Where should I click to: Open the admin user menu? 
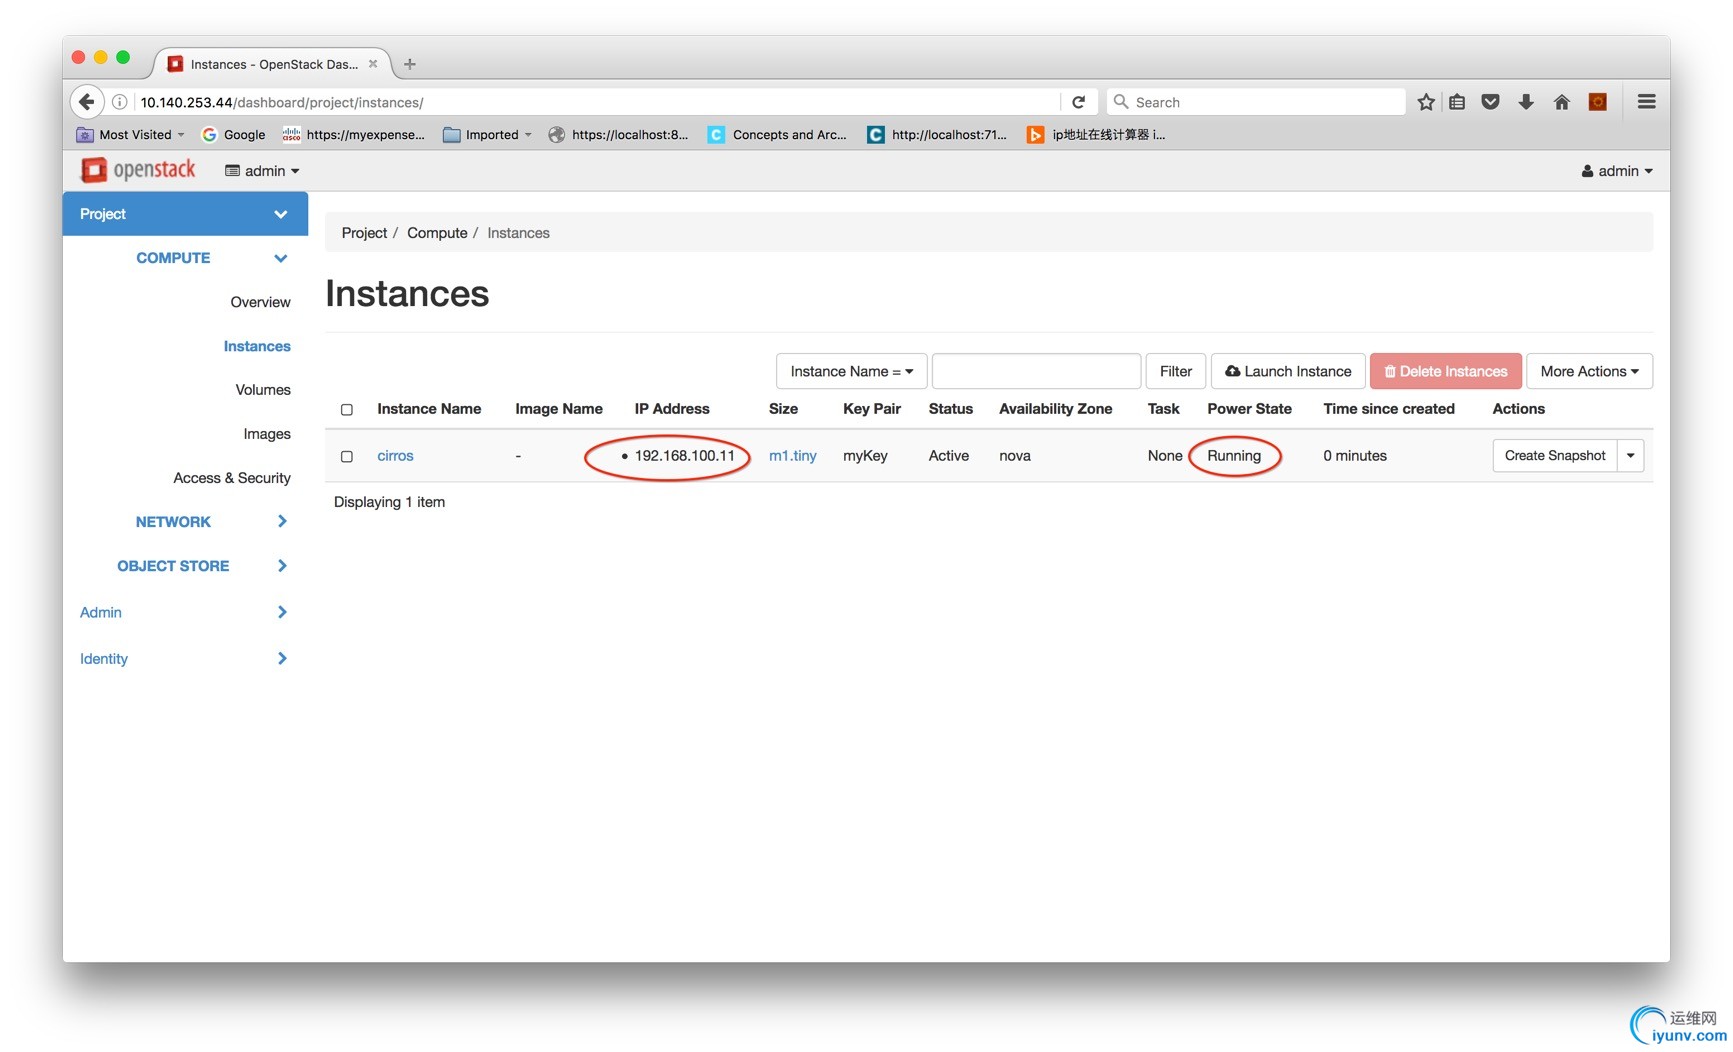pos(1617,171)
